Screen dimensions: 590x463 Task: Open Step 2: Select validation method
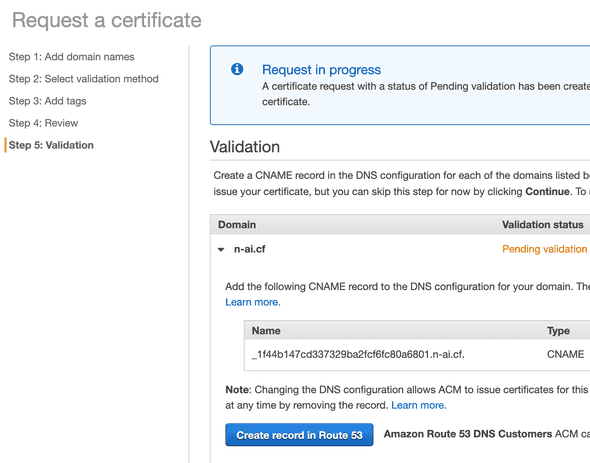click(x=84, y=79)
